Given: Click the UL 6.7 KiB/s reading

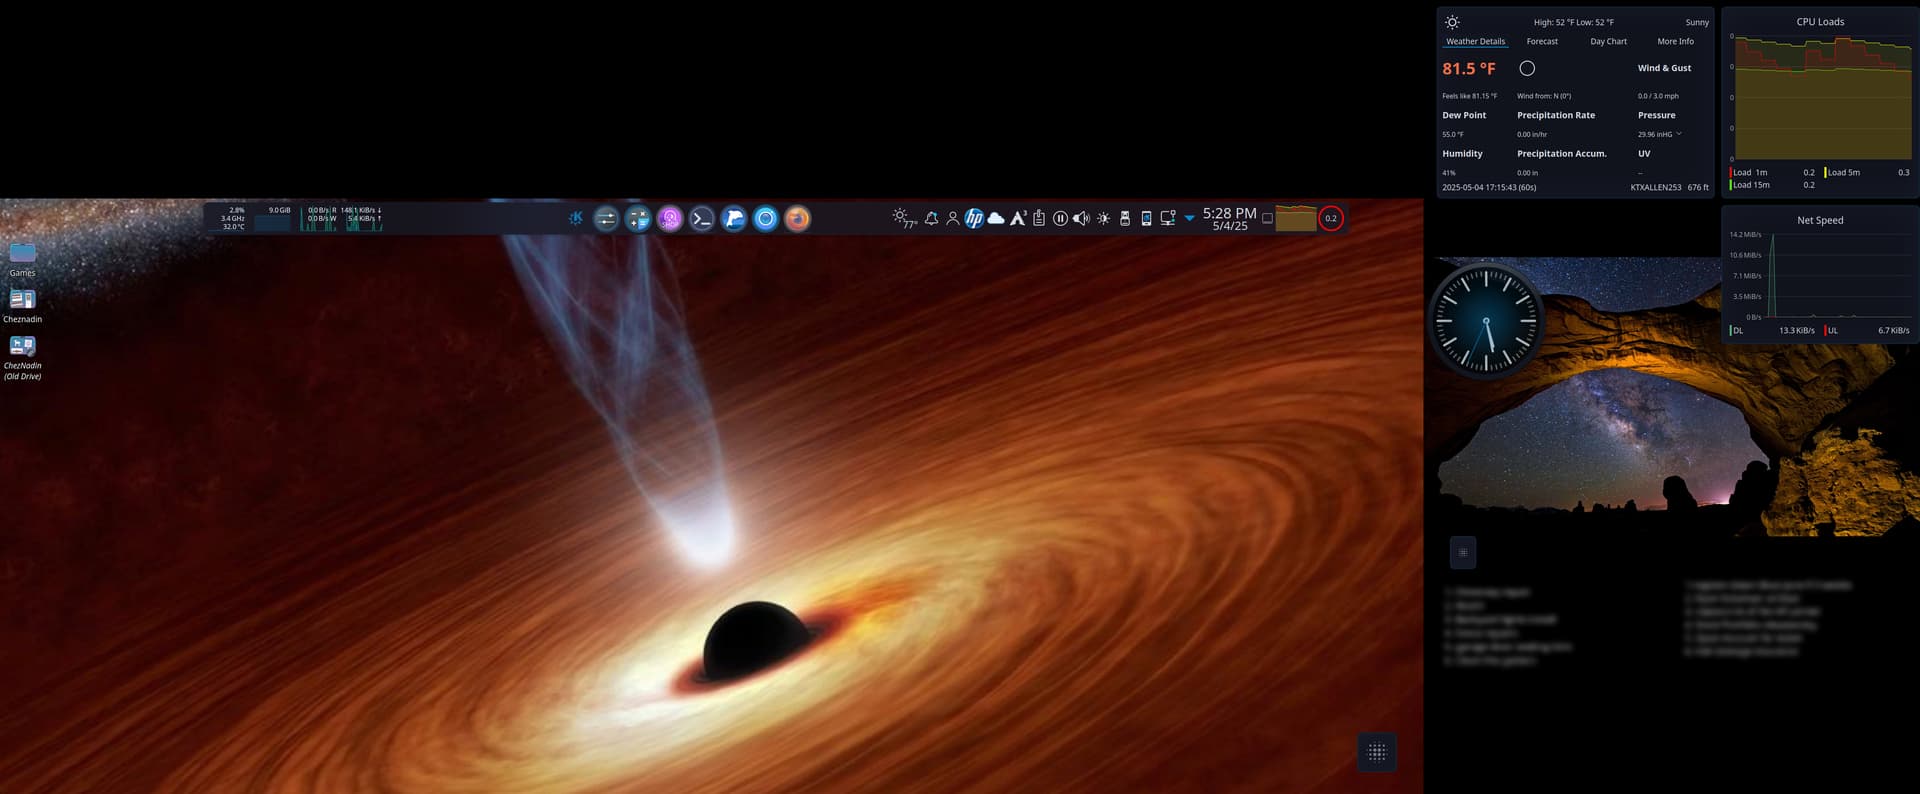Looking at the screenshot, I should 1867,330.
